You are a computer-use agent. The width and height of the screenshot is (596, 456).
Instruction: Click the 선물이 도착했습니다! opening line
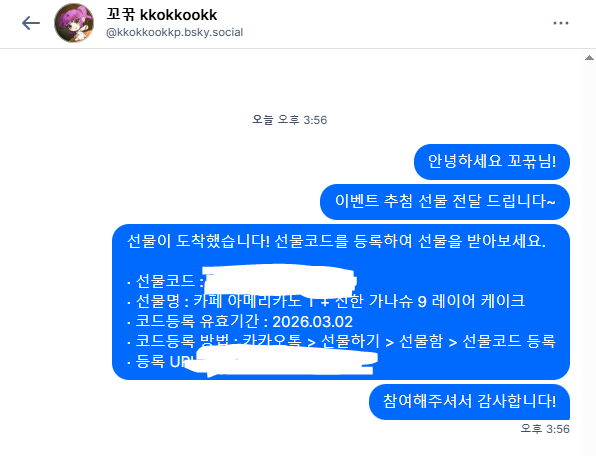coord(336,241)
